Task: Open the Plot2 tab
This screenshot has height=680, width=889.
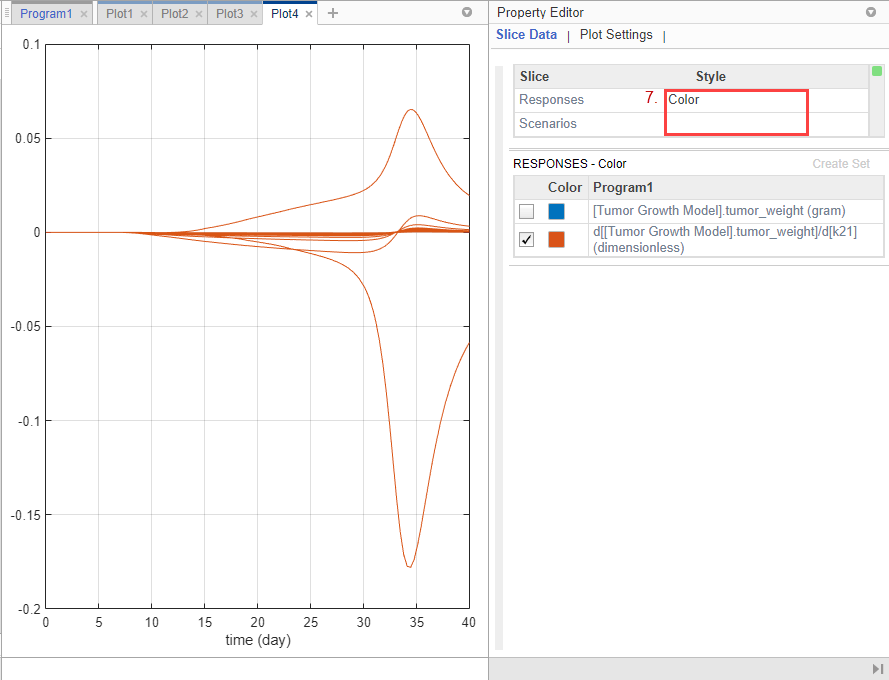Action: (174, 14)
